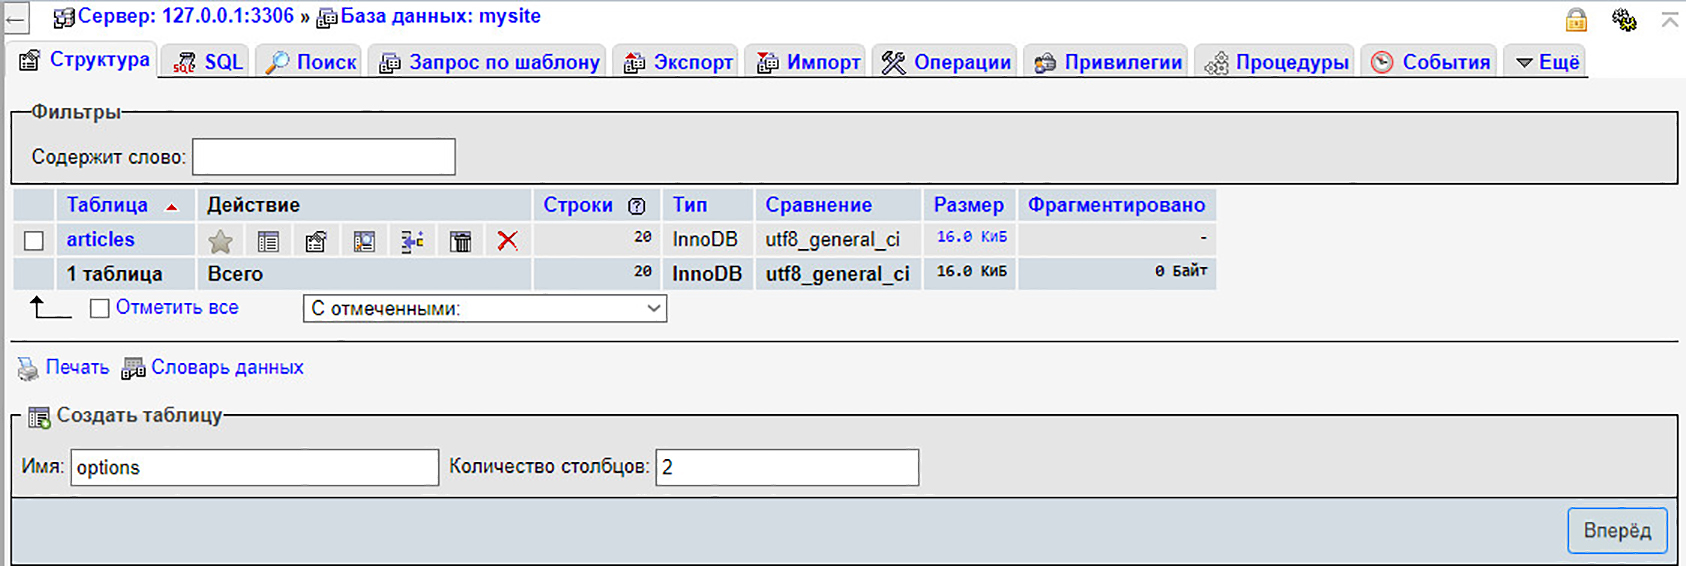Click the Содержит слово filter field
This screenshot has height=566, width=1686.
[324, 157]
